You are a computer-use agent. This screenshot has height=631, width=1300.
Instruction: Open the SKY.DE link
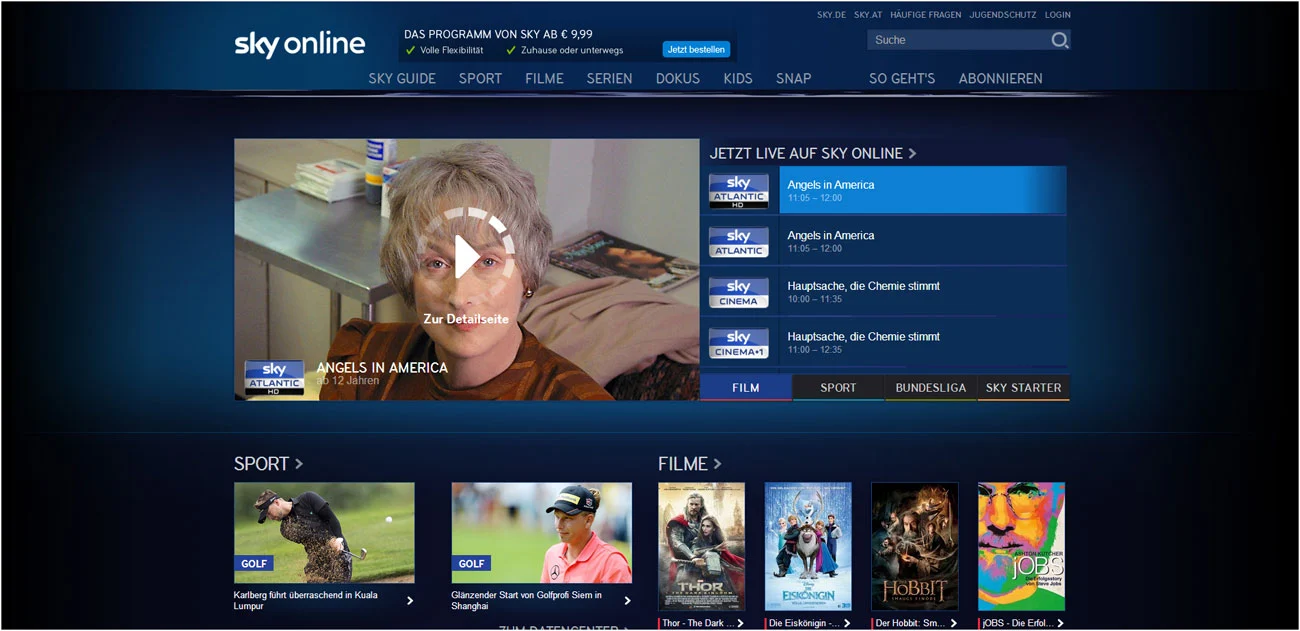[x=831, y=15]
